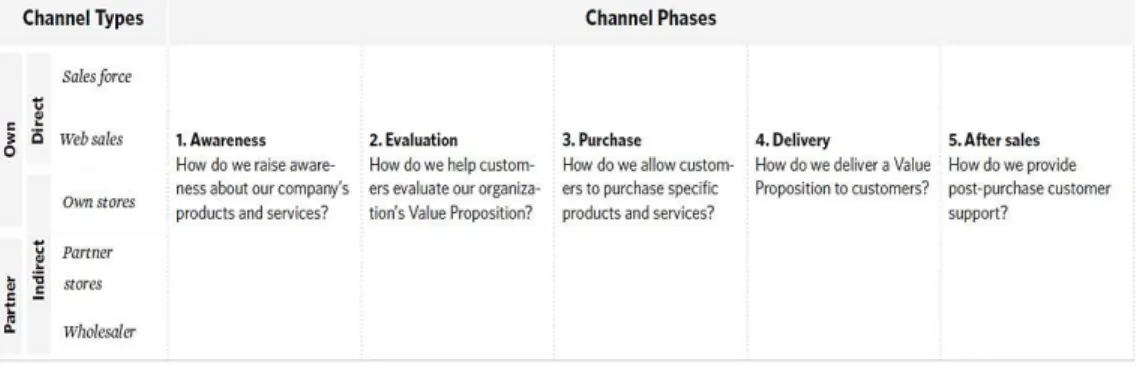Select the Web sales channel type

91,138
